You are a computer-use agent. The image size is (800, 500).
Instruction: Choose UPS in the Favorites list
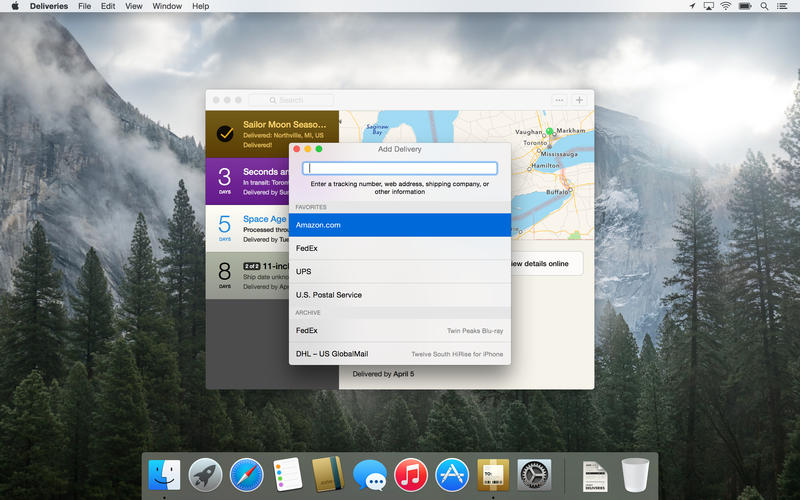(400, 271)
